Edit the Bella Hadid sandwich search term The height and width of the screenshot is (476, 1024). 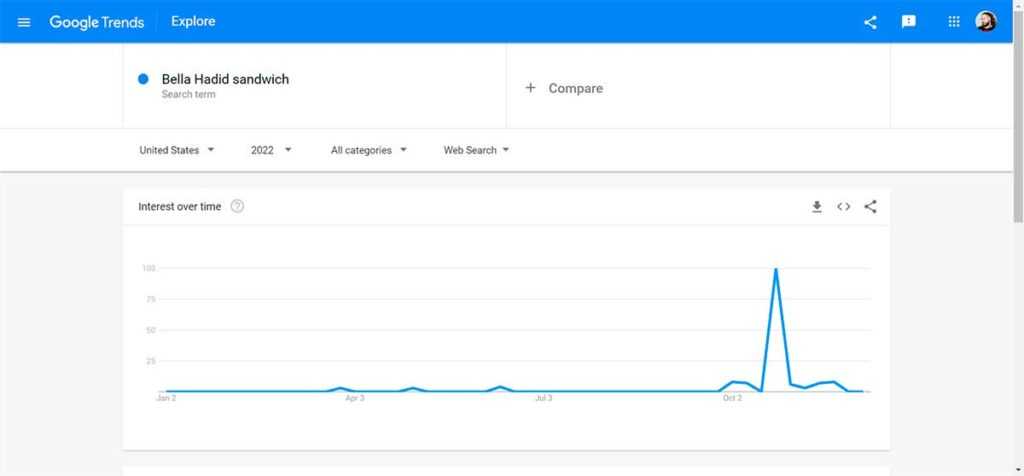225,79
